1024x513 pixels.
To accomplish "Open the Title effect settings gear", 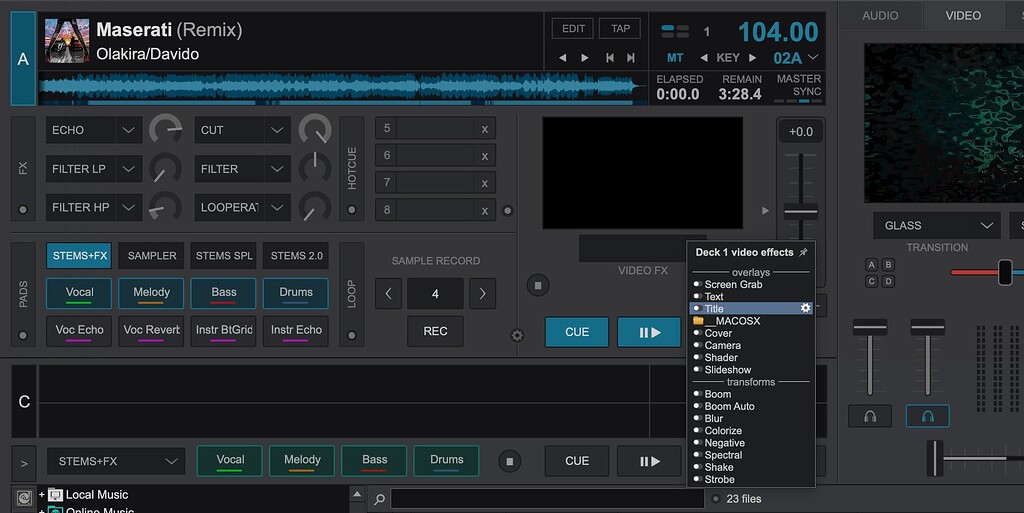I will coord(805,308).
